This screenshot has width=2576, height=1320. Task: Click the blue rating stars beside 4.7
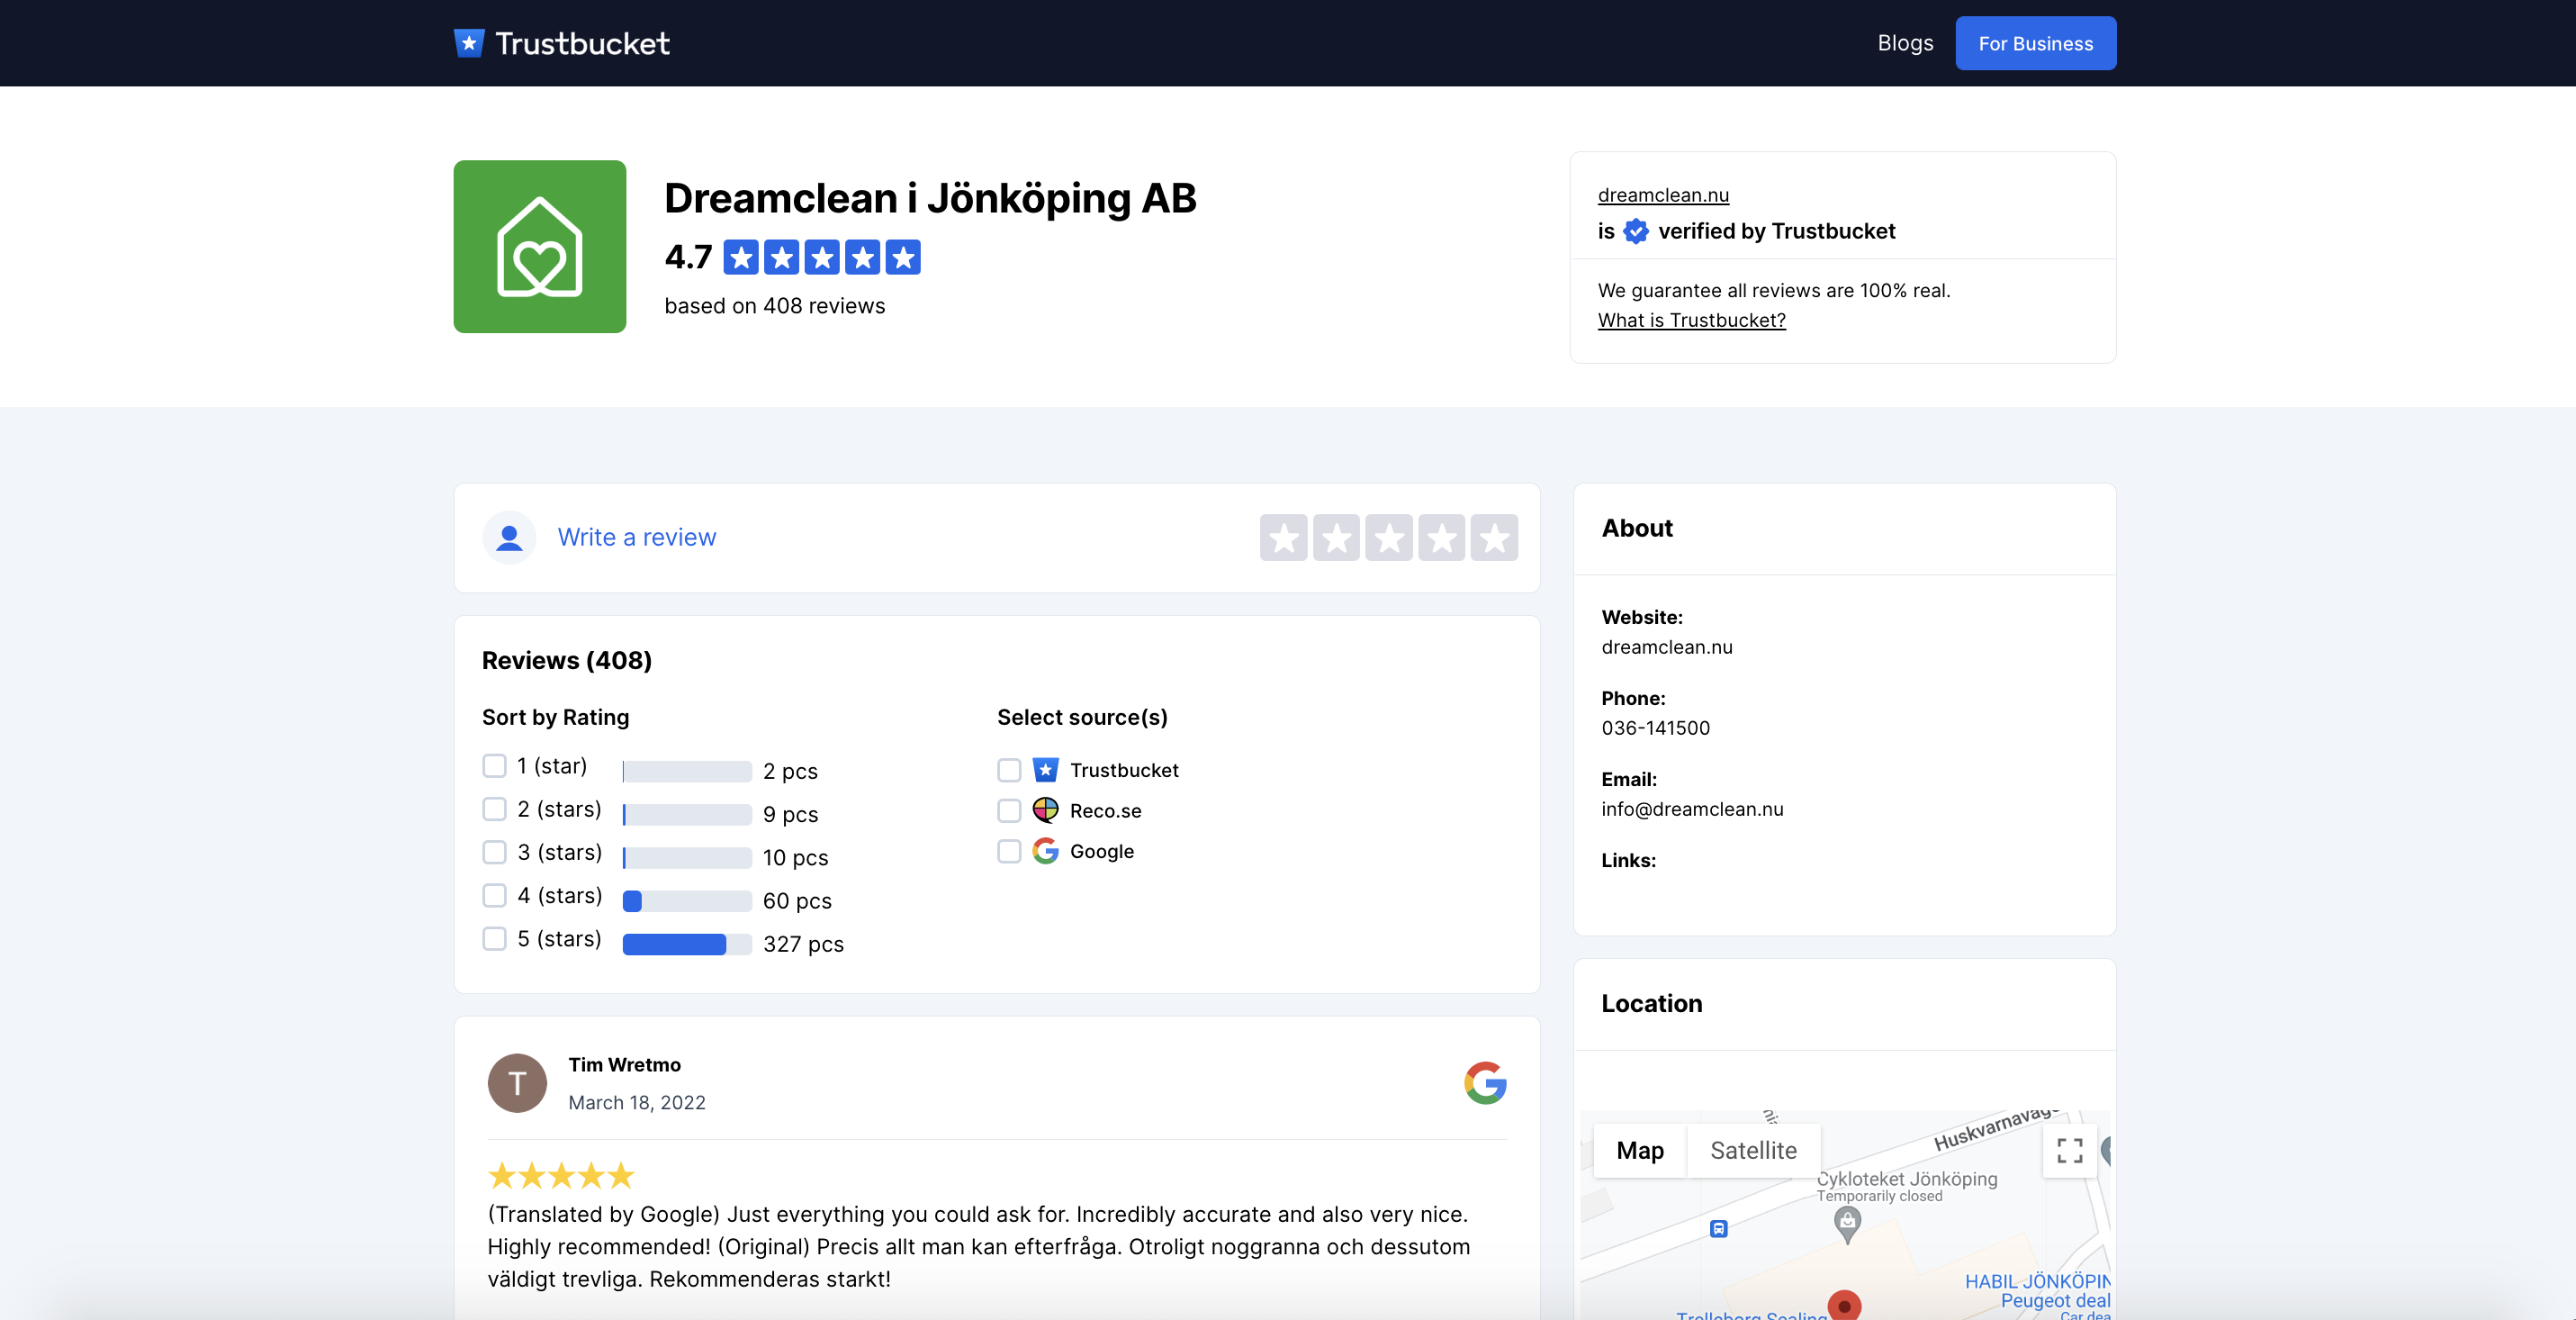(x=822, y=257)
